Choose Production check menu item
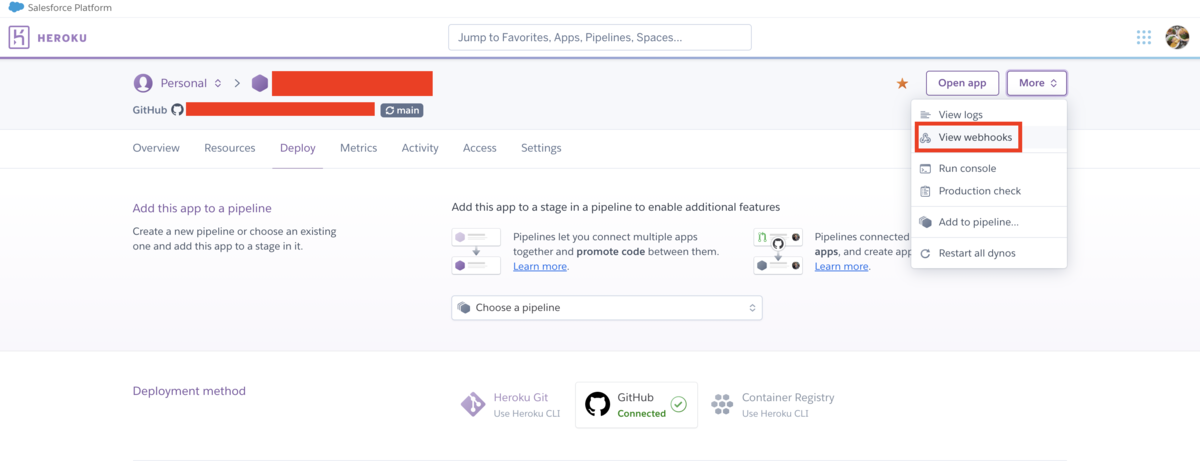The image size is (1200, 461). point(989,191)
